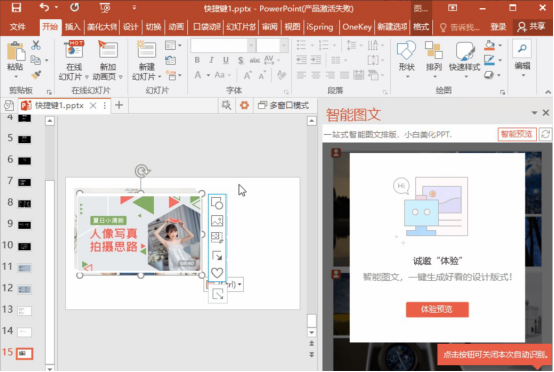Click the slide editor scrollbar down arrow
The height and width of the screenshot is (372, 554).
pos(312,332)
